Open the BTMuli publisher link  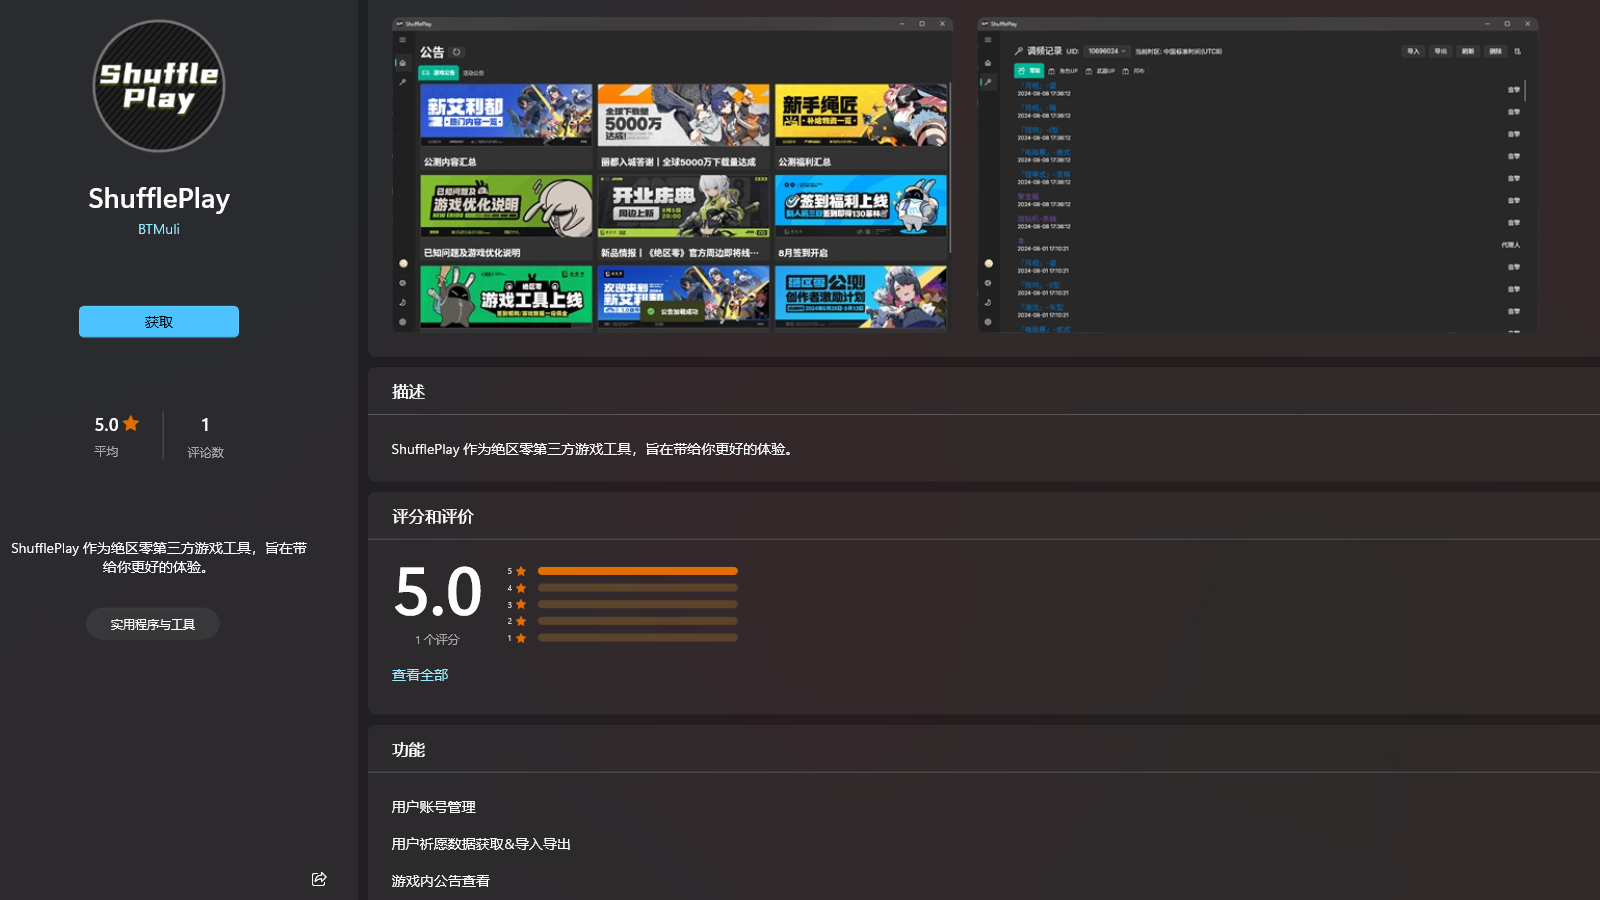(x=158, y=228)
